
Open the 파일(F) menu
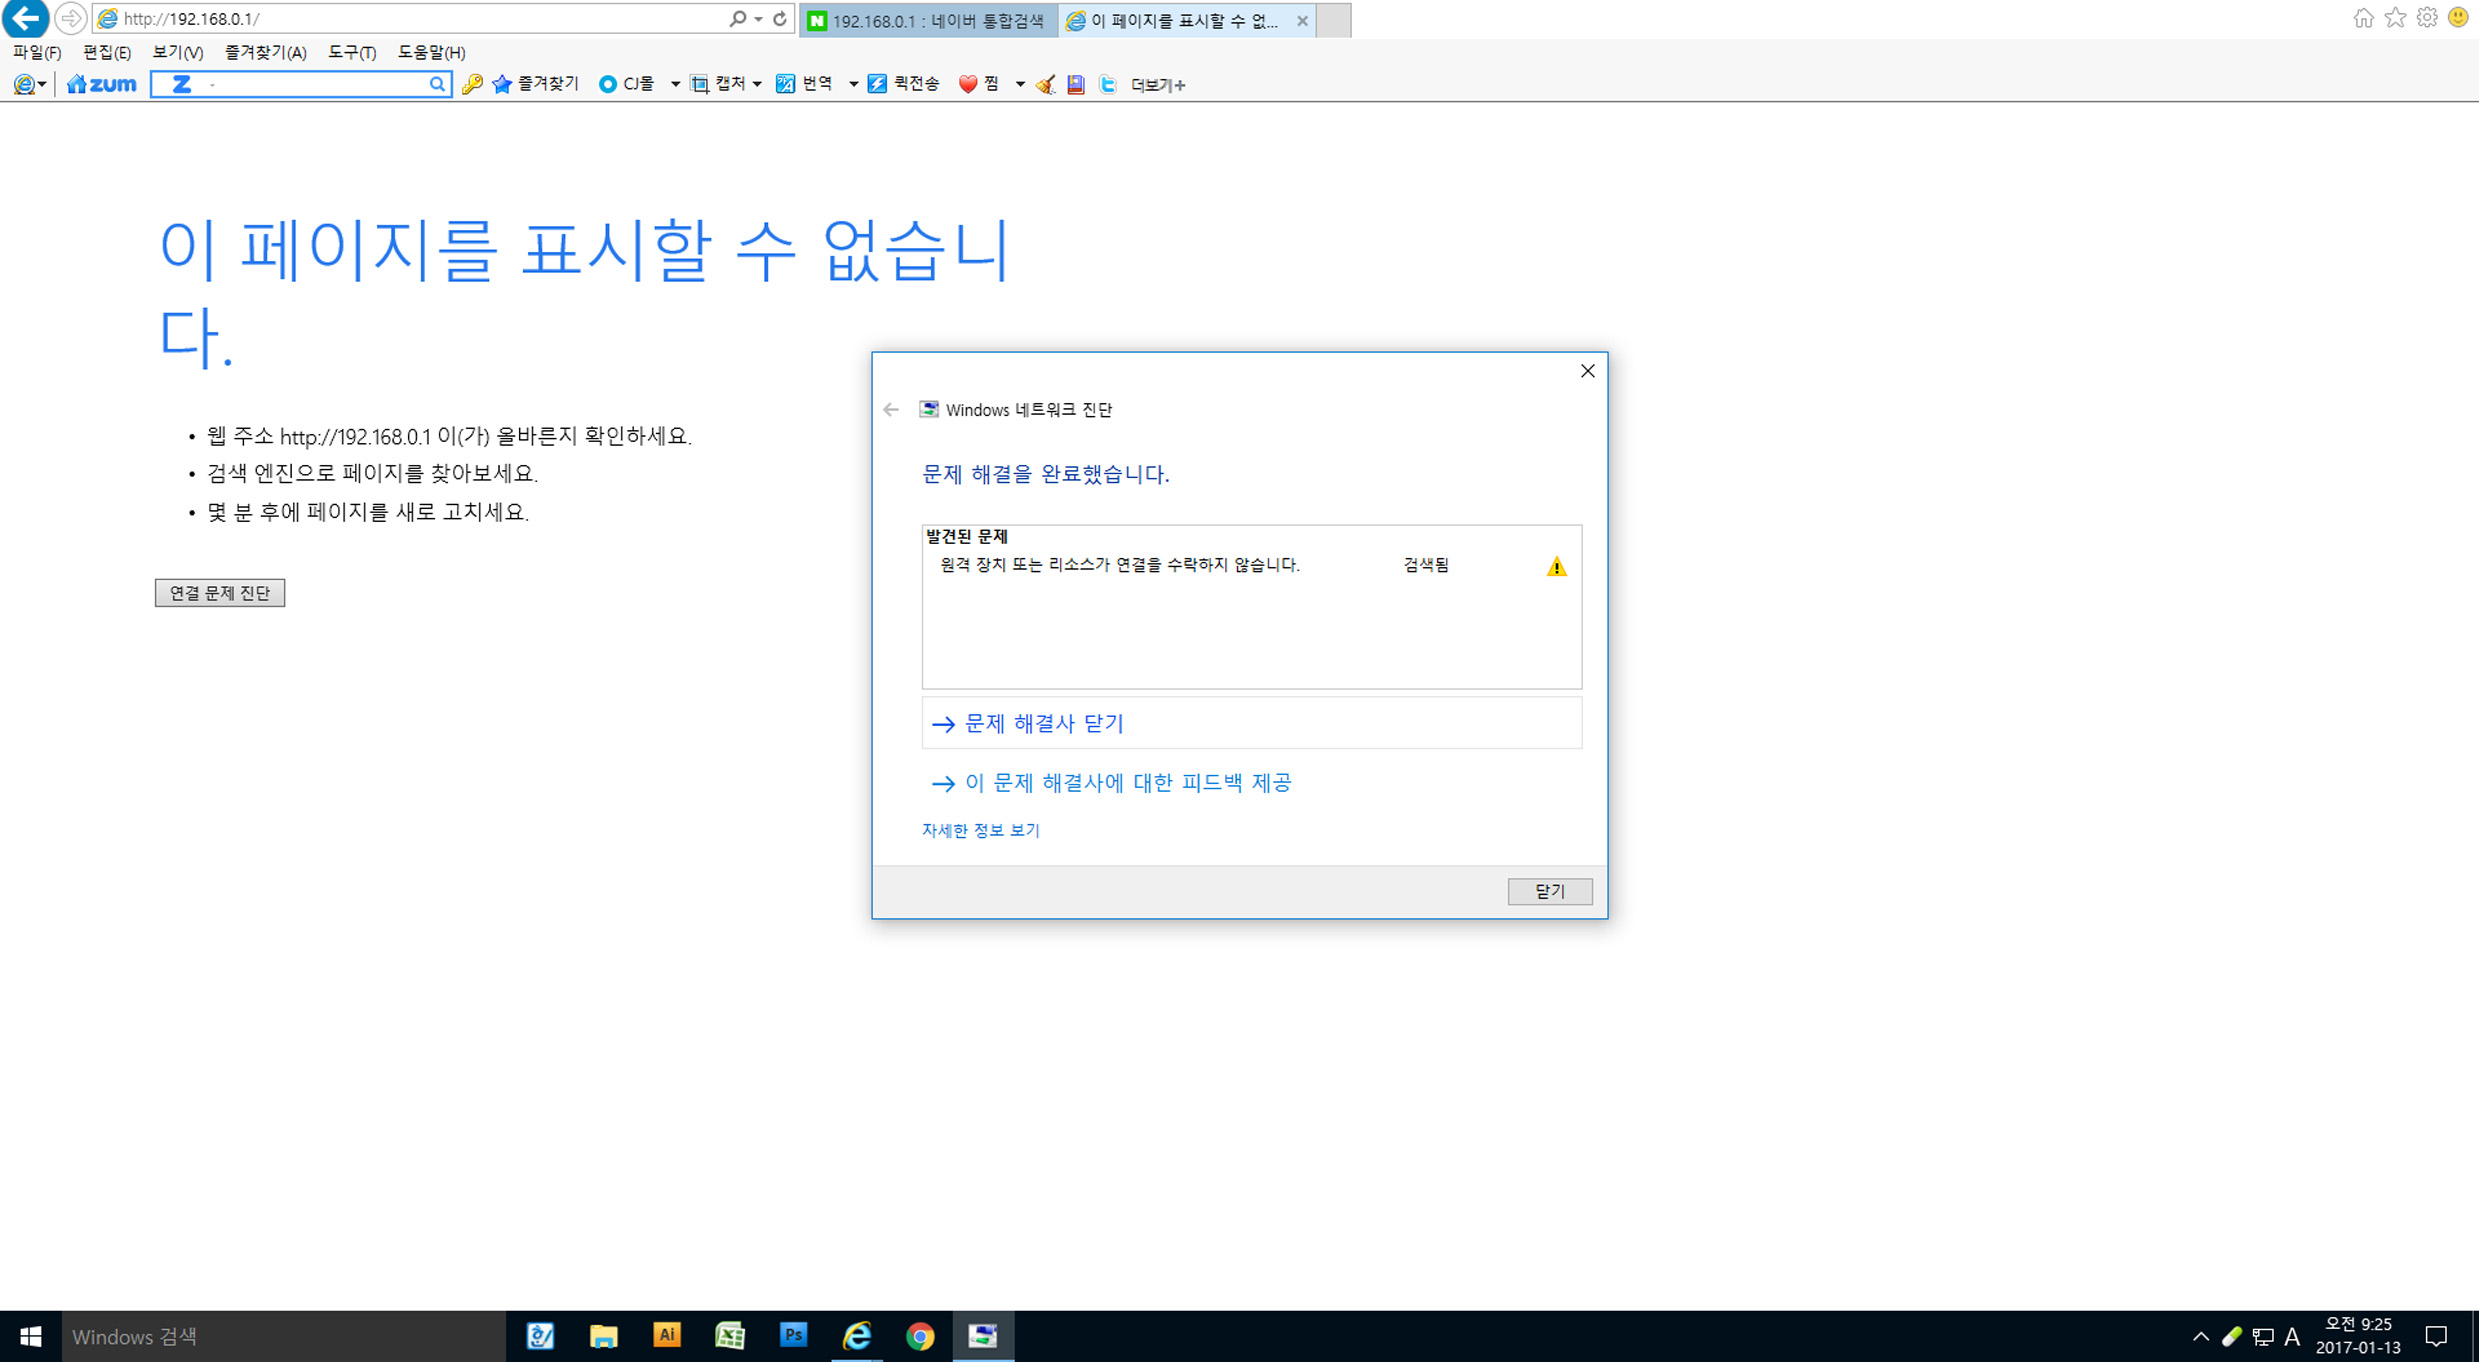37,52
